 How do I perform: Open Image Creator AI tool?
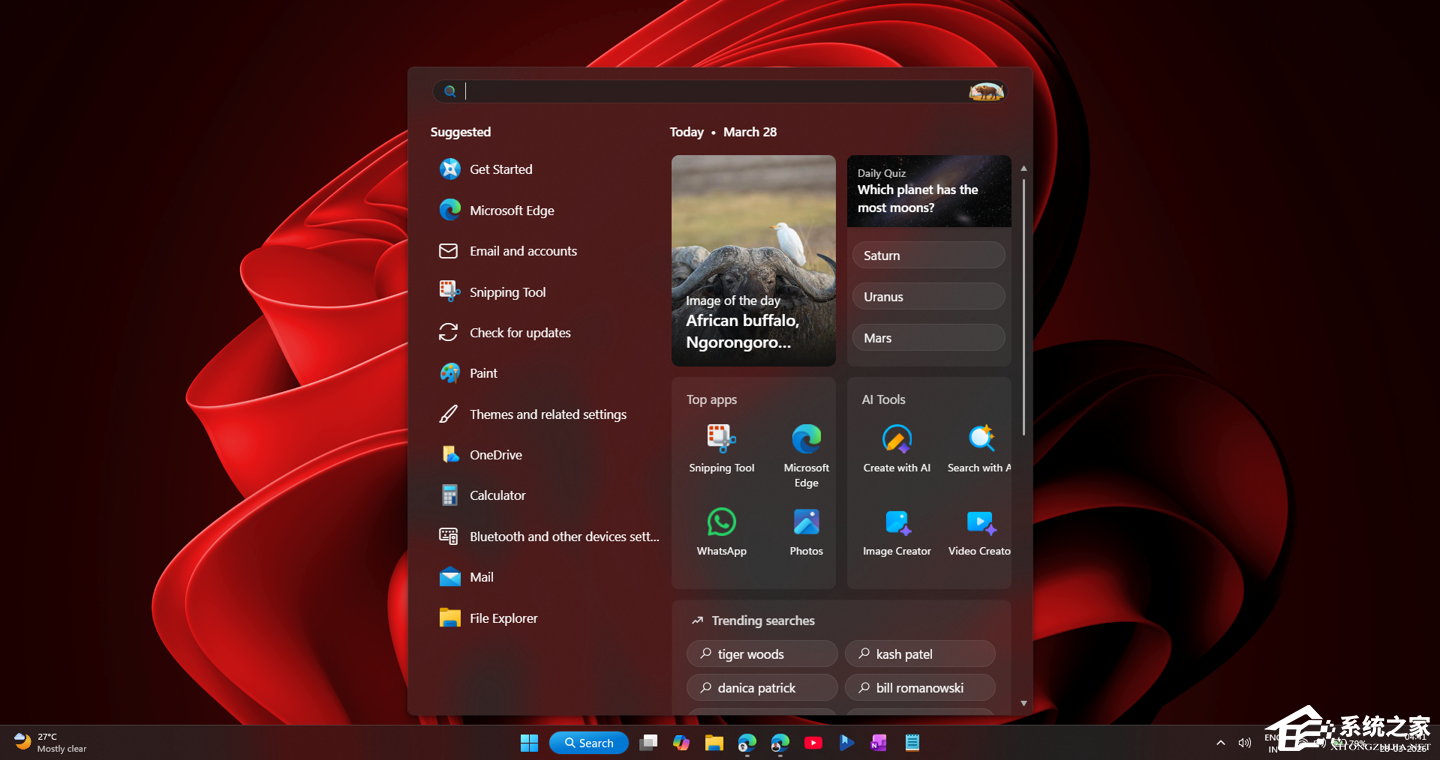click(x=897, y=532)
